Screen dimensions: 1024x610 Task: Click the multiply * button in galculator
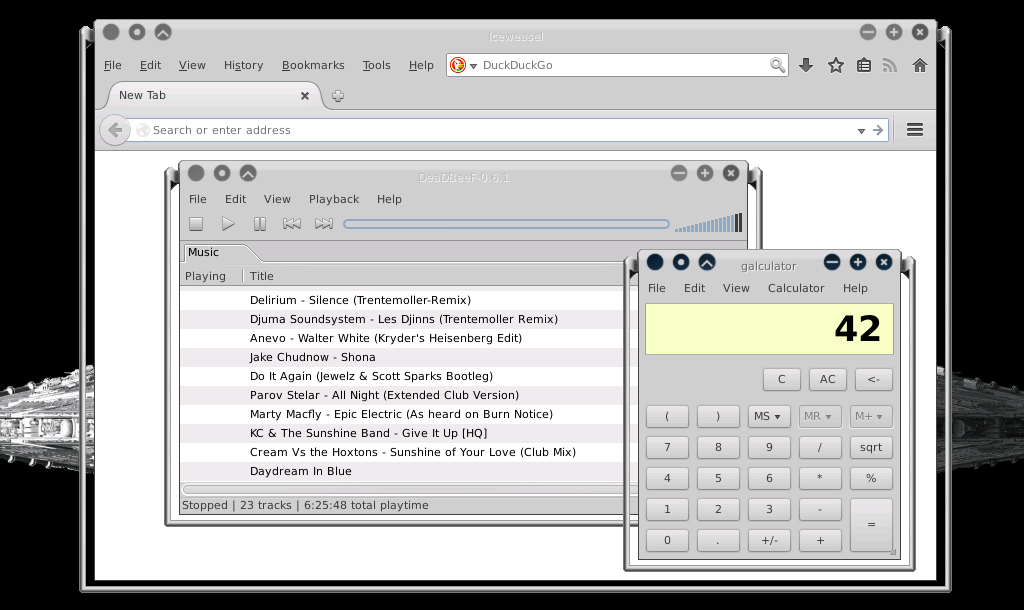coord(820,478)
